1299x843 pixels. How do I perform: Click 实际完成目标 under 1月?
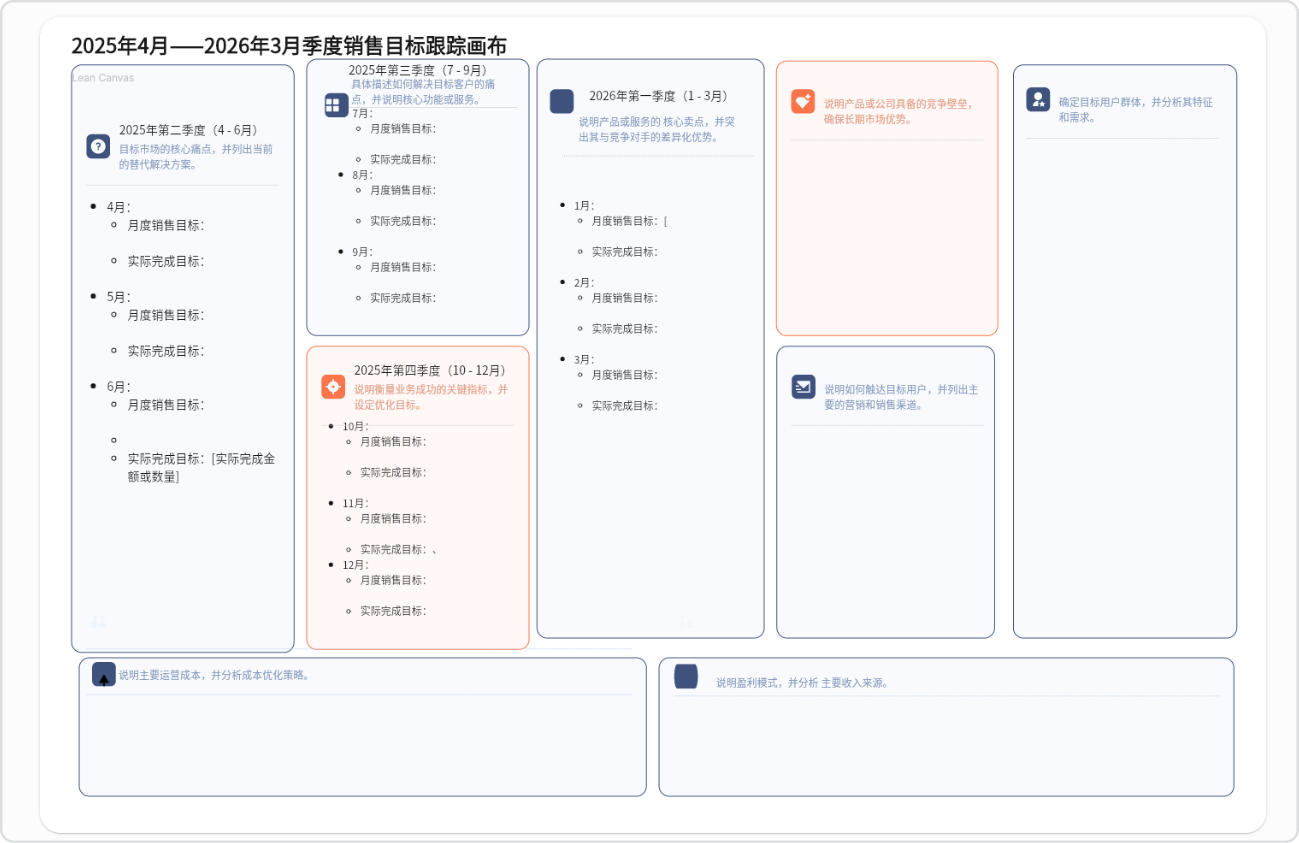pyautogui.click(x=625, y=252)
